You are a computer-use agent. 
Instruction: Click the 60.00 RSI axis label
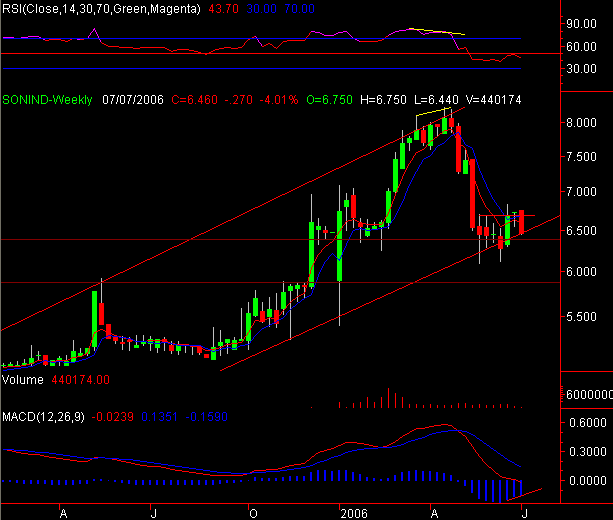coord(581,47)
